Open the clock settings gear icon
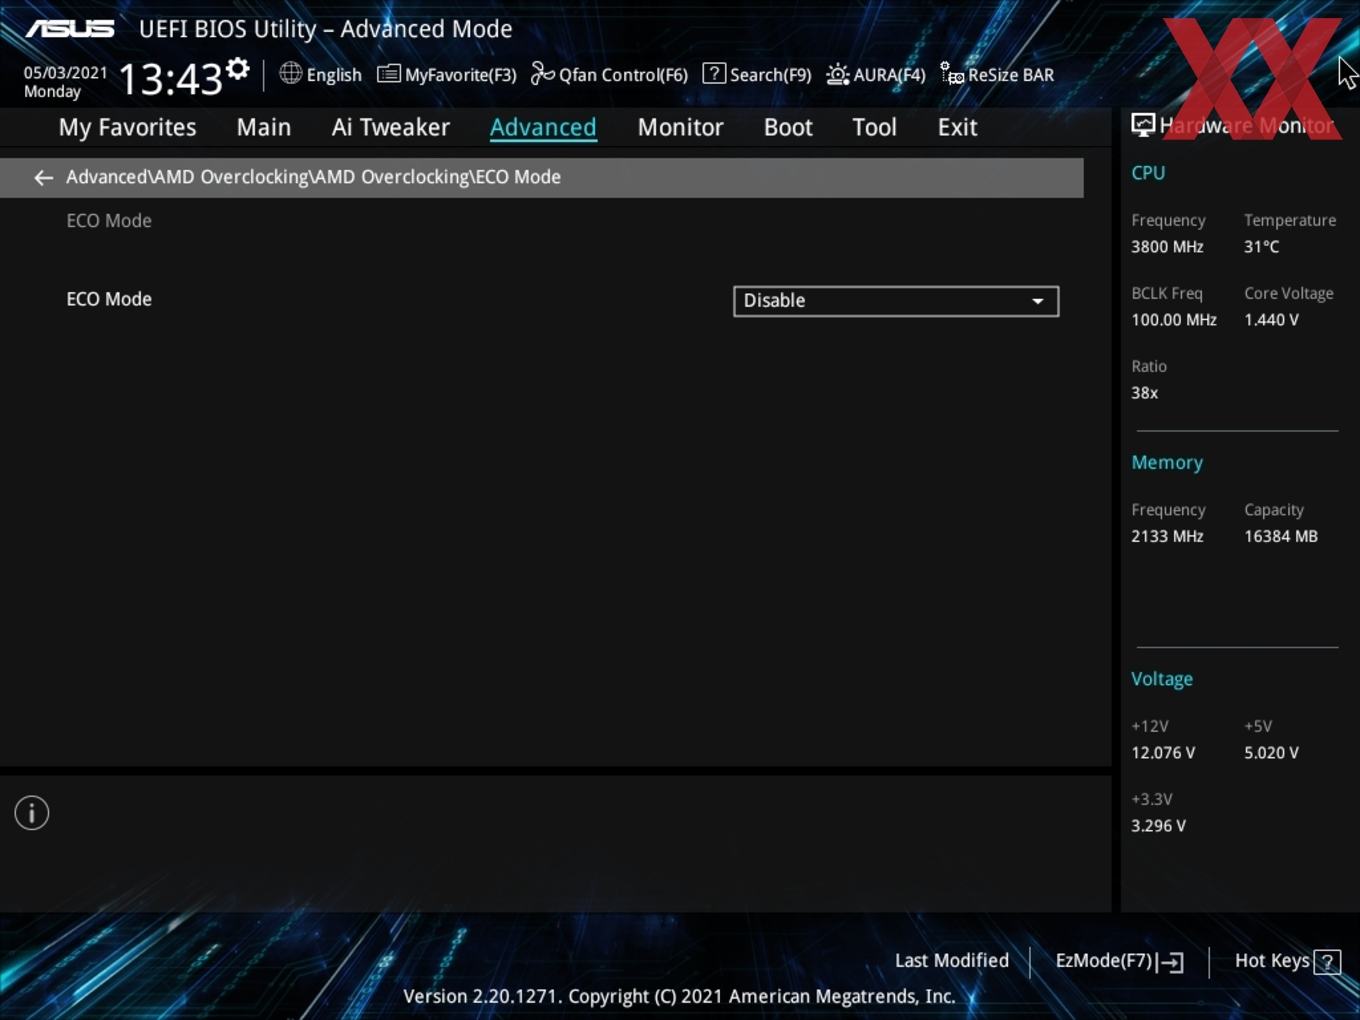 [x=238, y=68]
